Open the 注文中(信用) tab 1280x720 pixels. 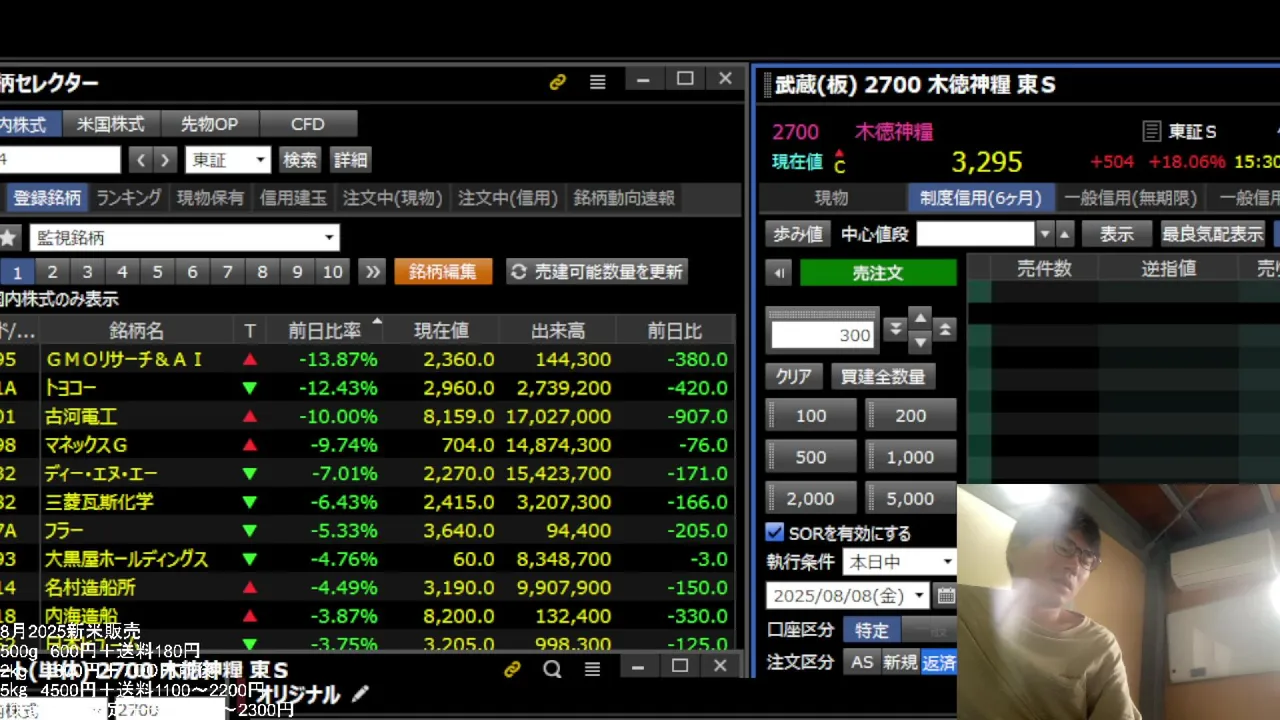pos(507,198)
